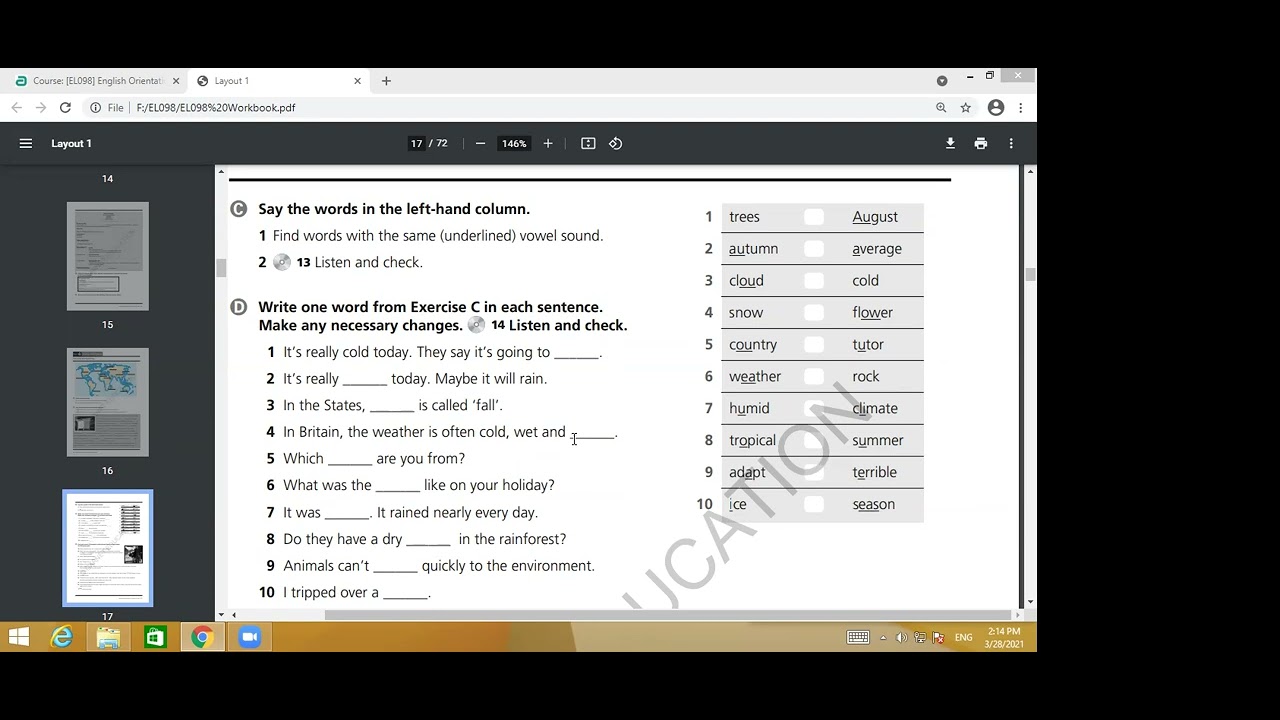The width and height of the screenshot is (1280, 720).
Task: Click the zoom in plus button
Action: click(548, 144)
